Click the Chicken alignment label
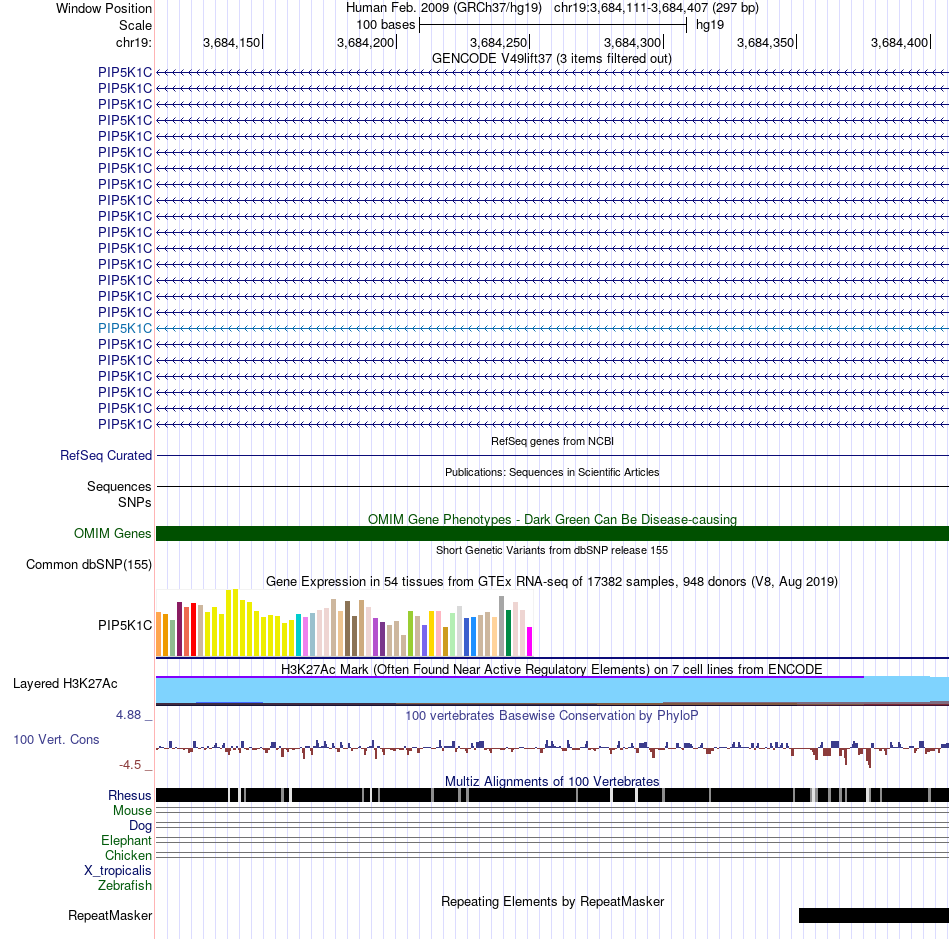Screen dimensions: 950x939 (x=128, y=855)
